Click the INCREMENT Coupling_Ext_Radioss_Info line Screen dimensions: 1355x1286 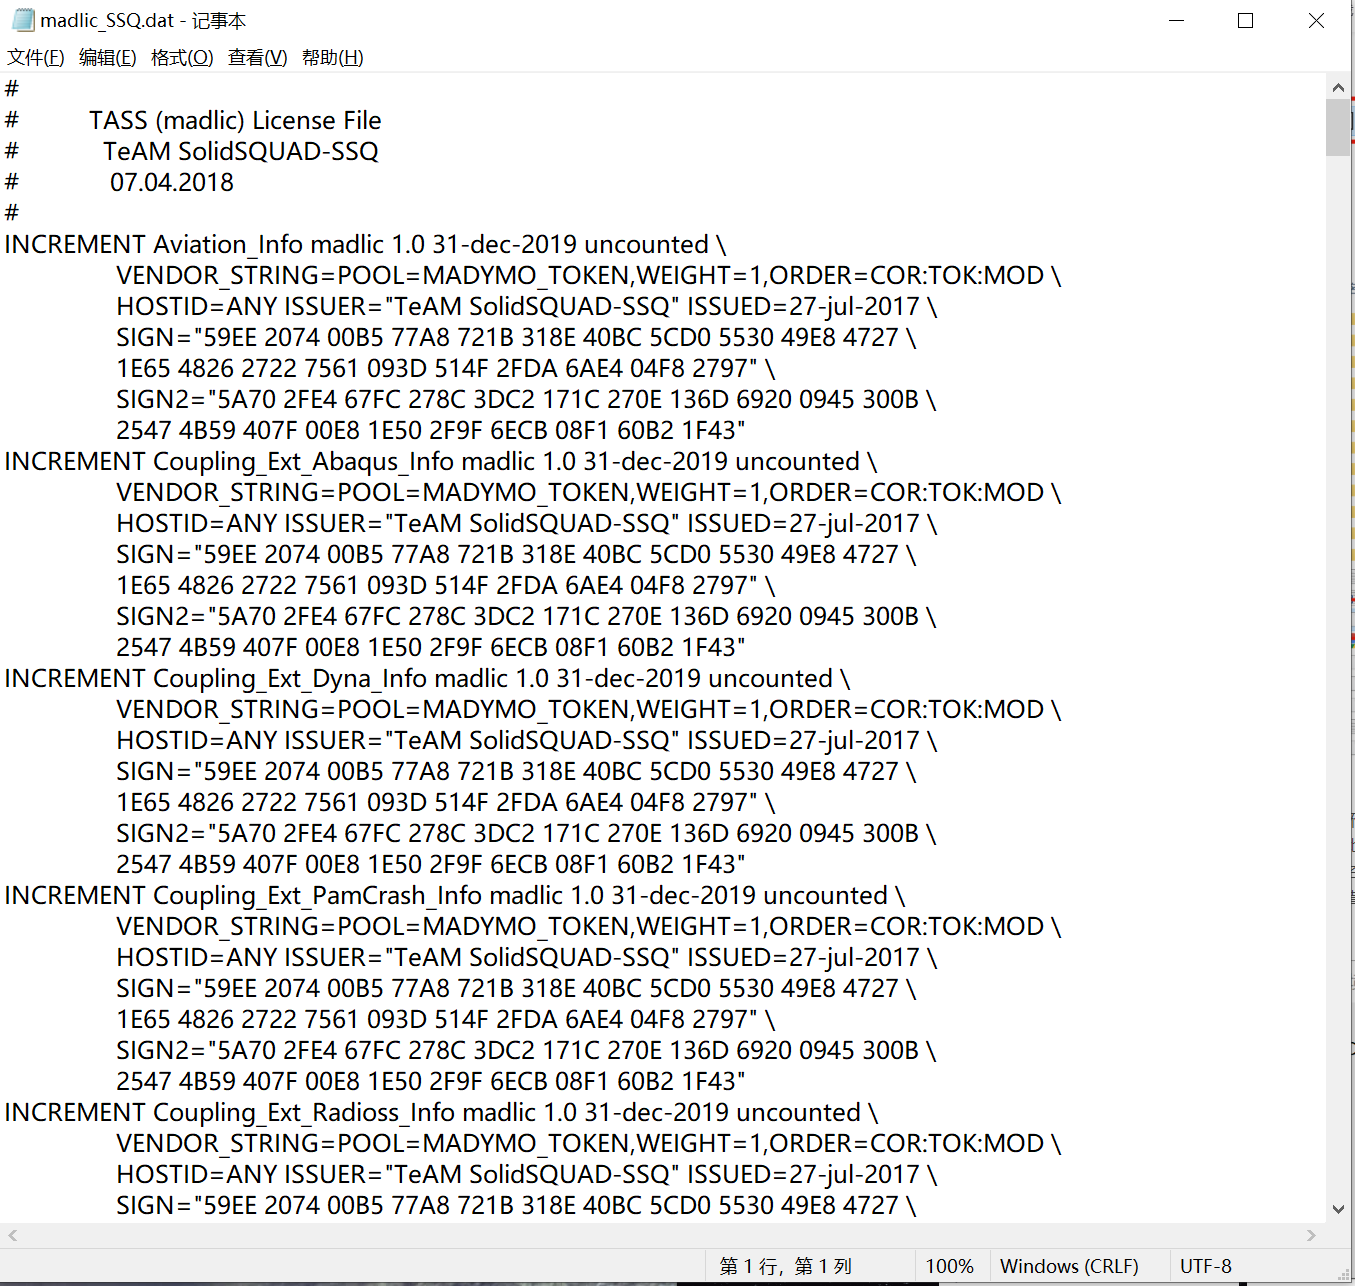441,1113
